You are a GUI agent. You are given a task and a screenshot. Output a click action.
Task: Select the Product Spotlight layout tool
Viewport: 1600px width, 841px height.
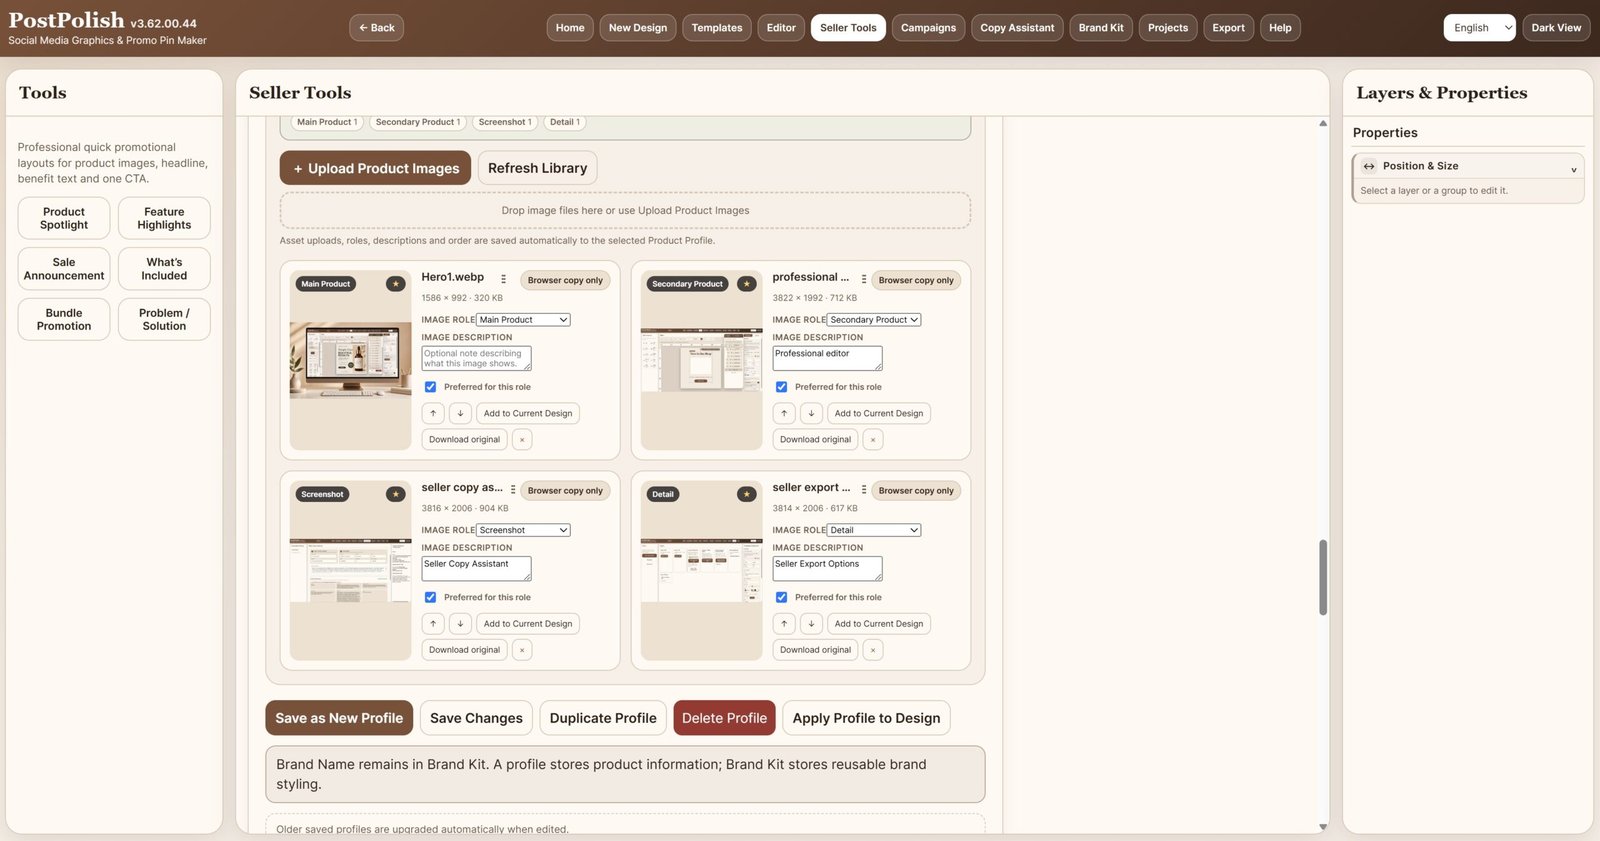coord(64,218)
